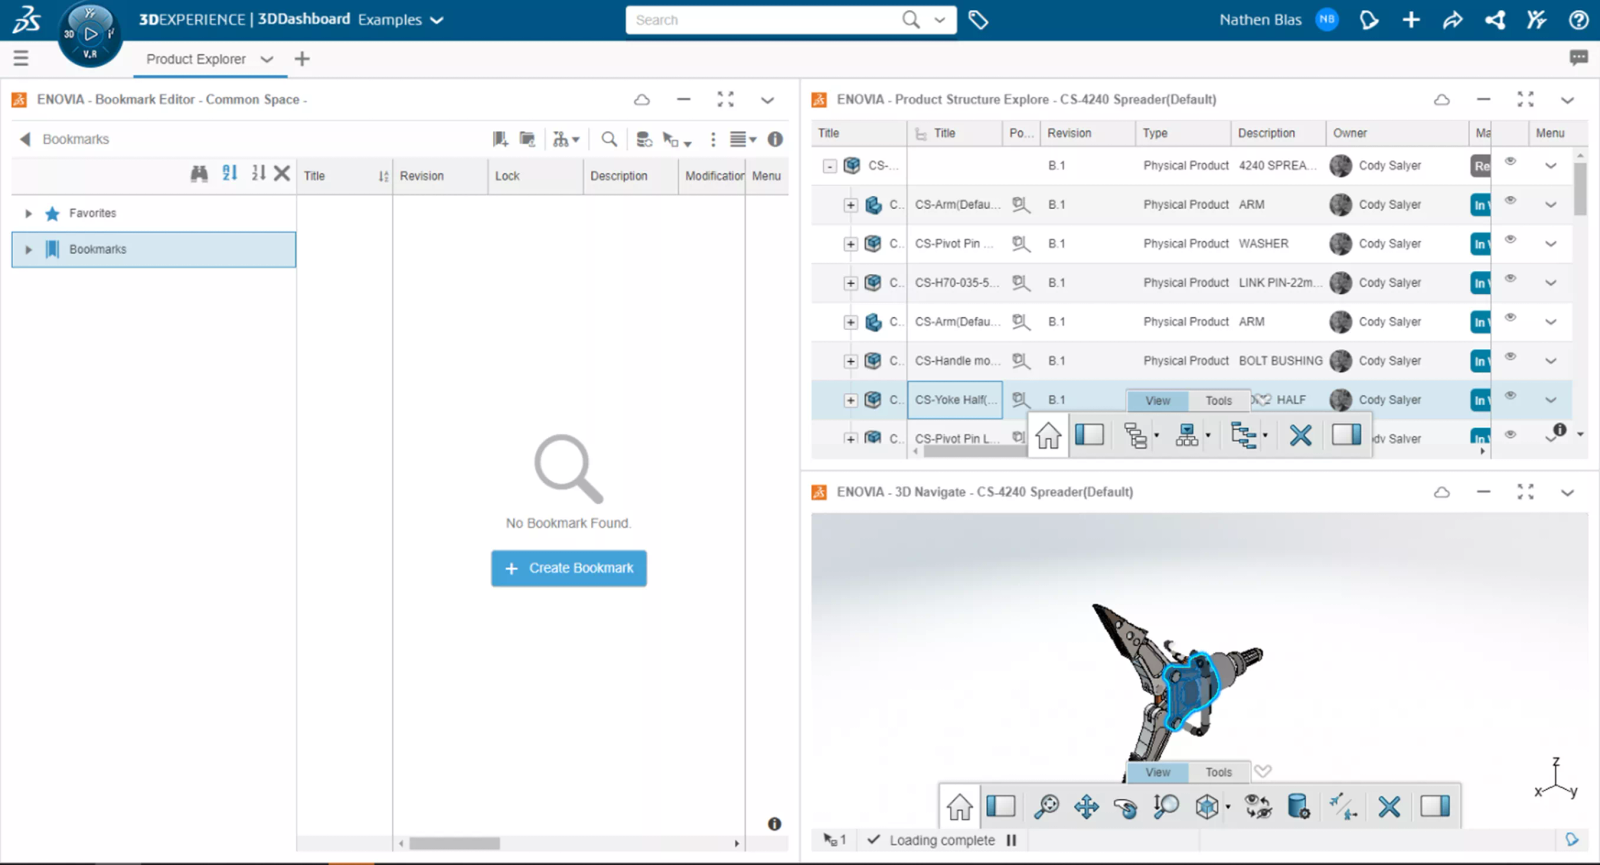Toggle visibility eye of 4240 SPREA root row
The image size is (1600, 865).
pos(1510,162)
